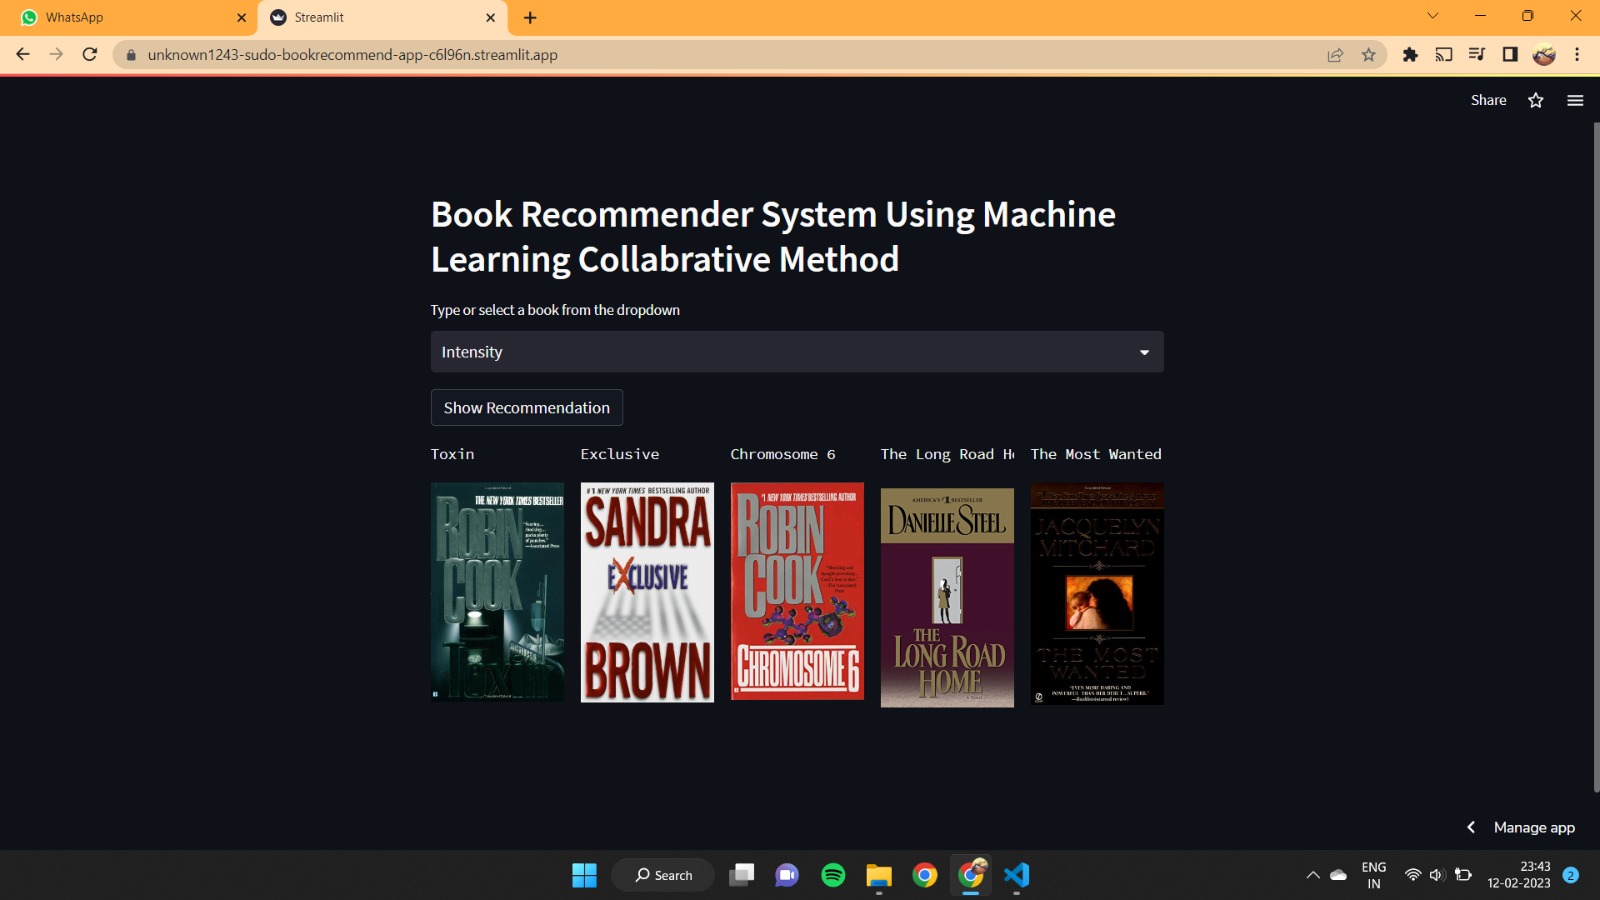Click The Long Road Home book cover
Image resolution: width=1600 pixels, height=900 pixels.
pos(947,597)
